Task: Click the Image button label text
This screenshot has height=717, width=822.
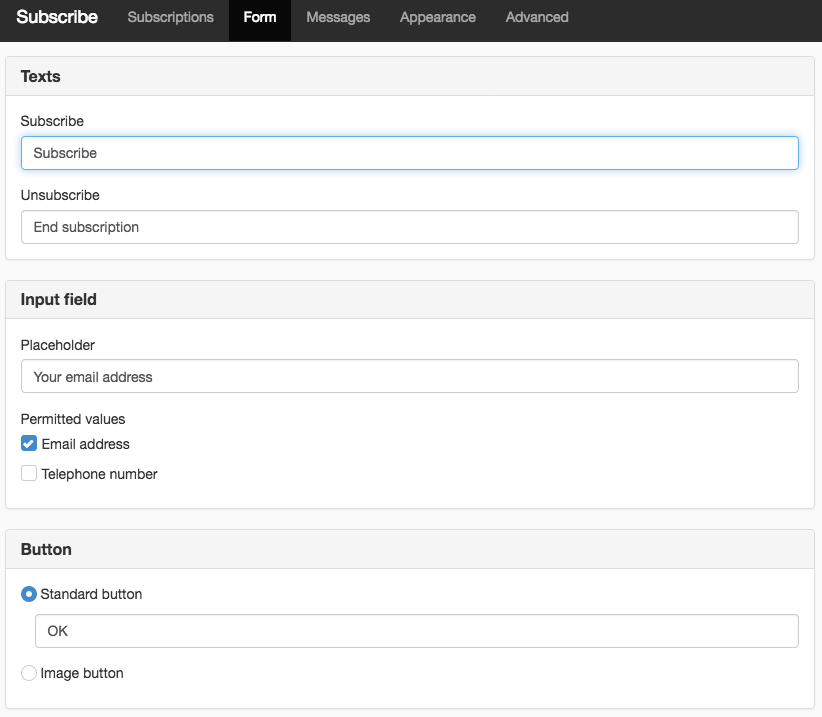Action: [82, 673]
